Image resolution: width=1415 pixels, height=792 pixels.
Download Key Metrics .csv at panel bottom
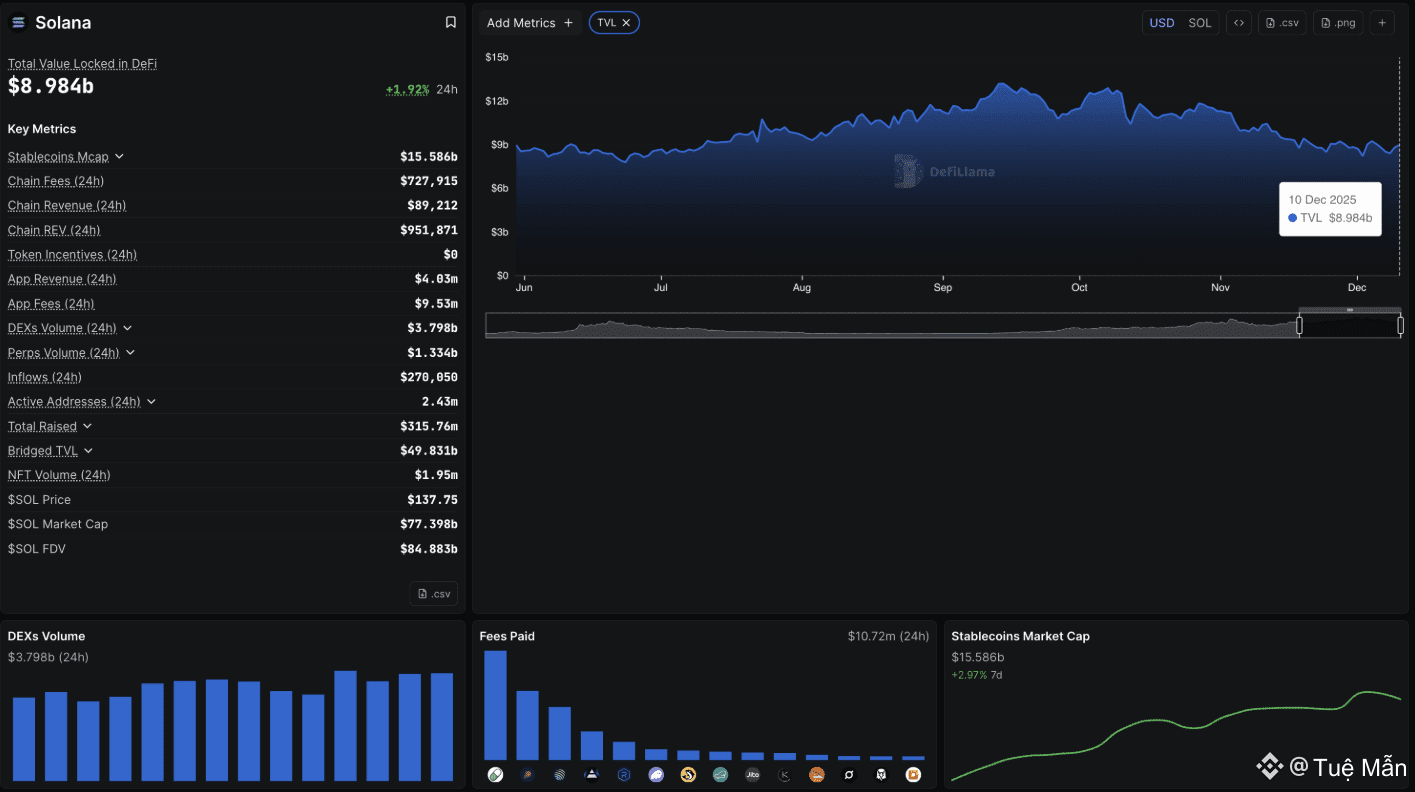434,593
